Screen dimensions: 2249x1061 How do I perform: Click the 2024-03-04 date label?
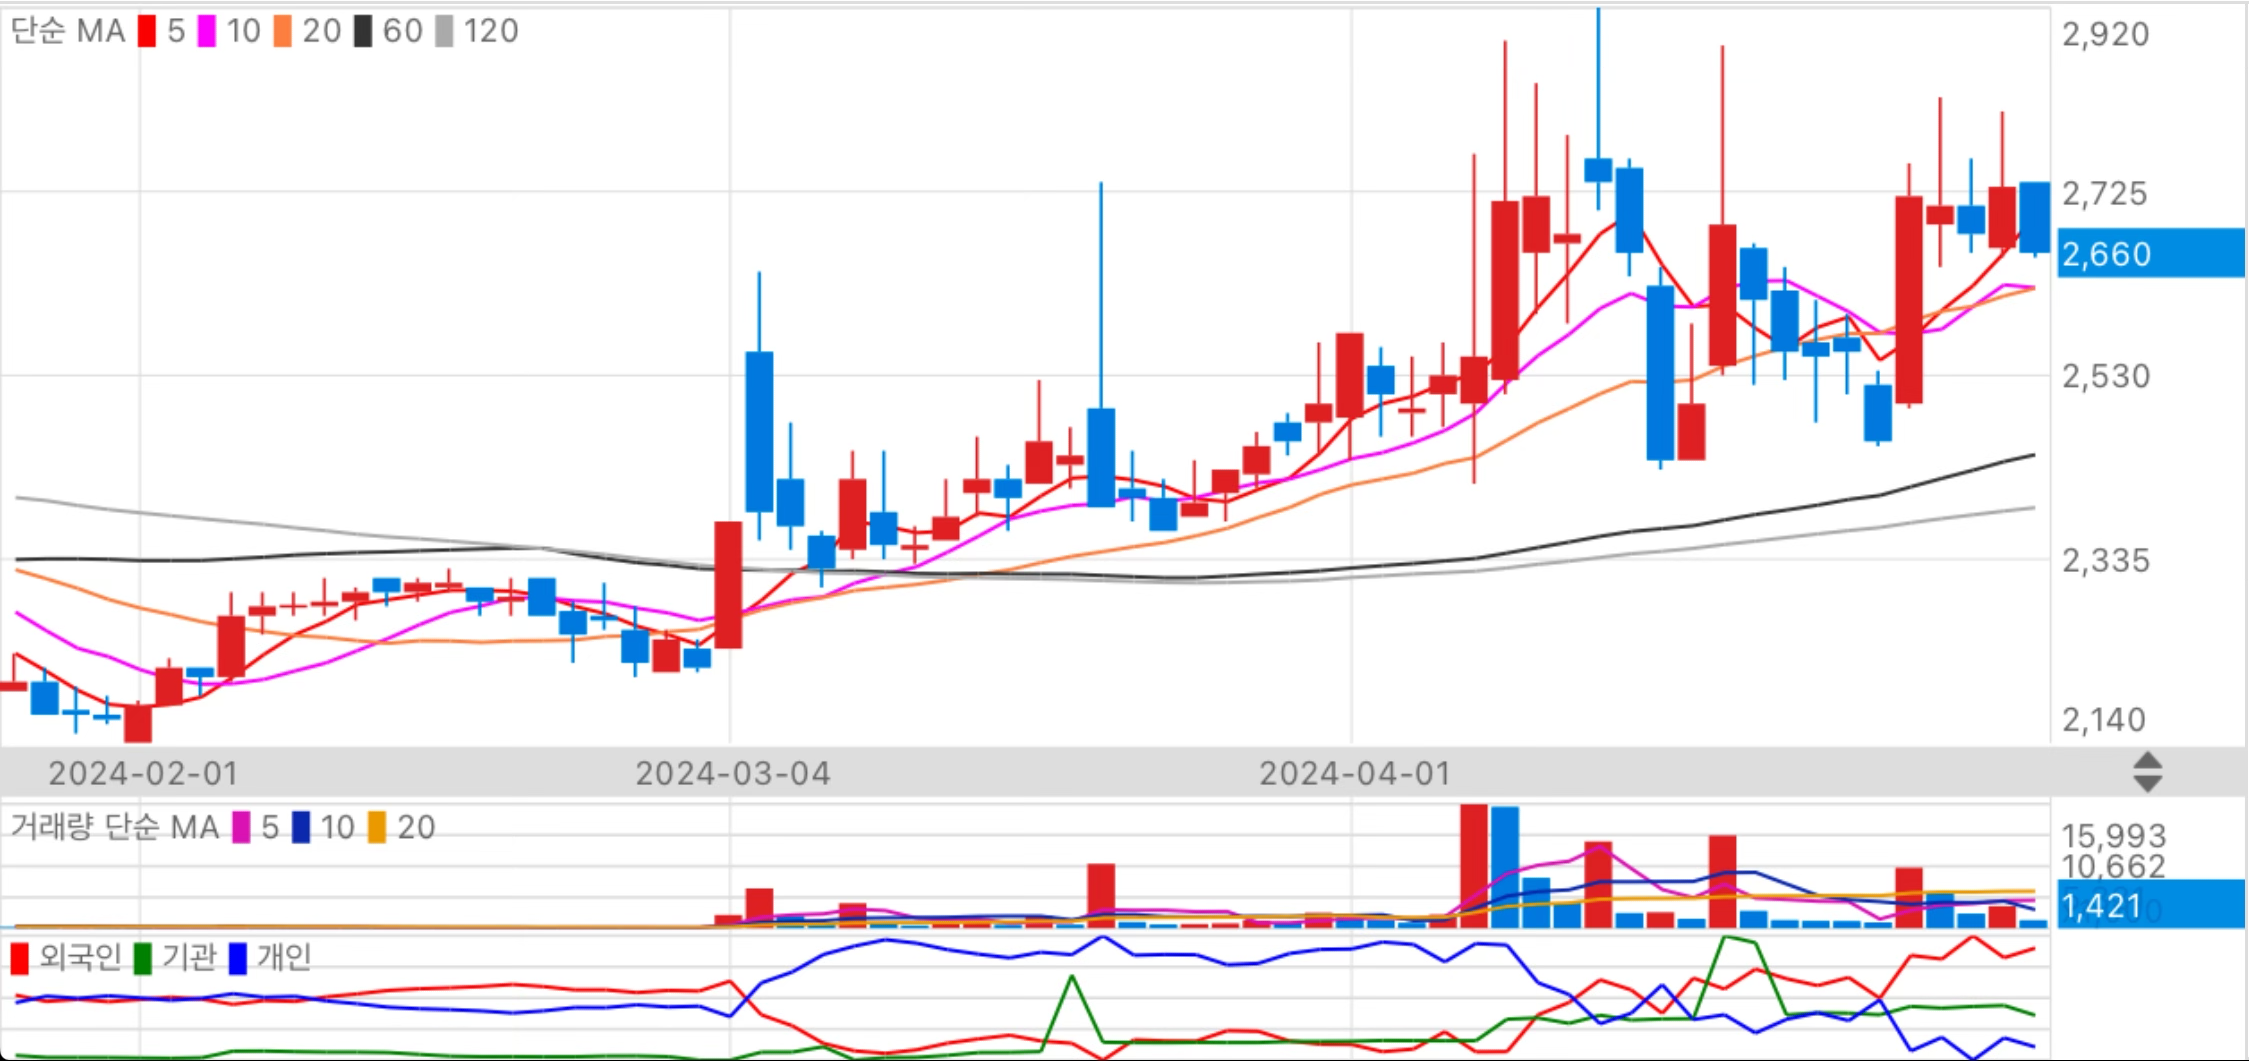coord(733,773)
